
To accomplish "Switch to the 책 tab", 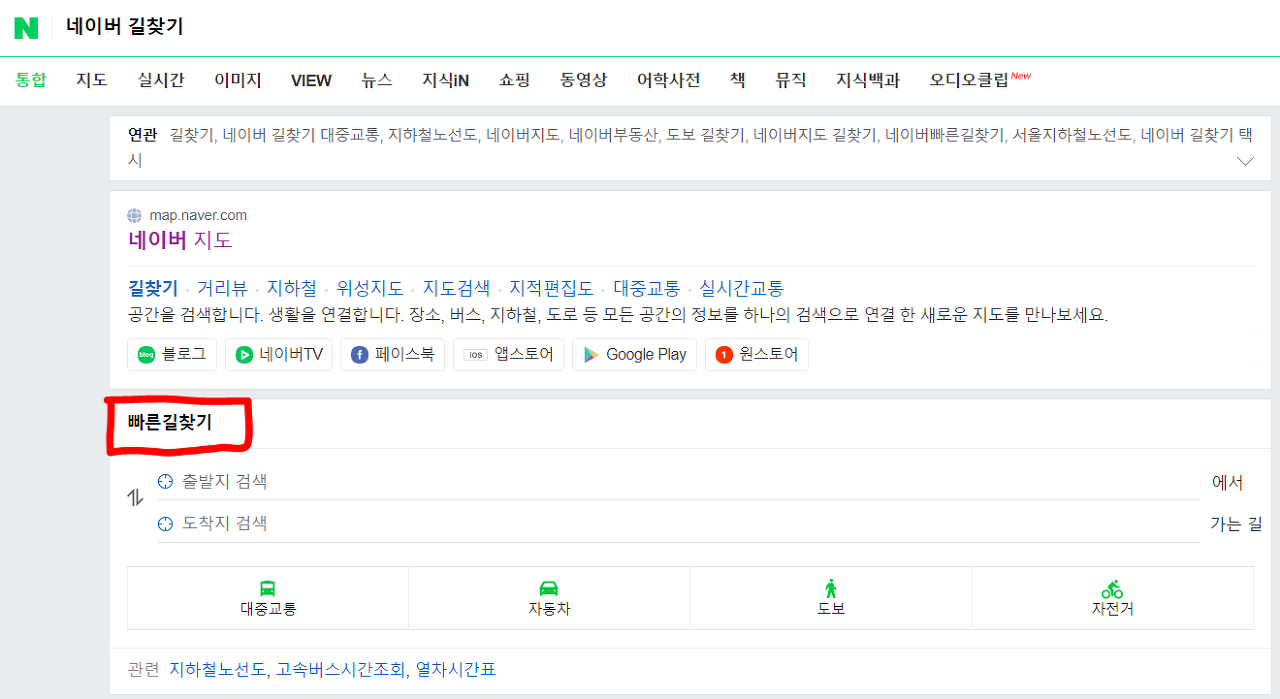I will point(738,80).
